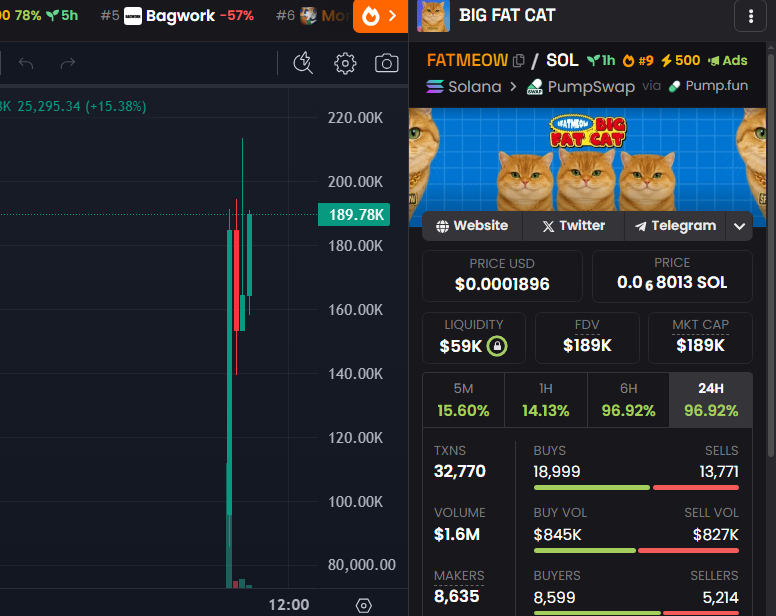The image size is (776, 616).
Task: Click the time axis settings hexagon icon
Action: pyautogui.click(x=364, y=605)
